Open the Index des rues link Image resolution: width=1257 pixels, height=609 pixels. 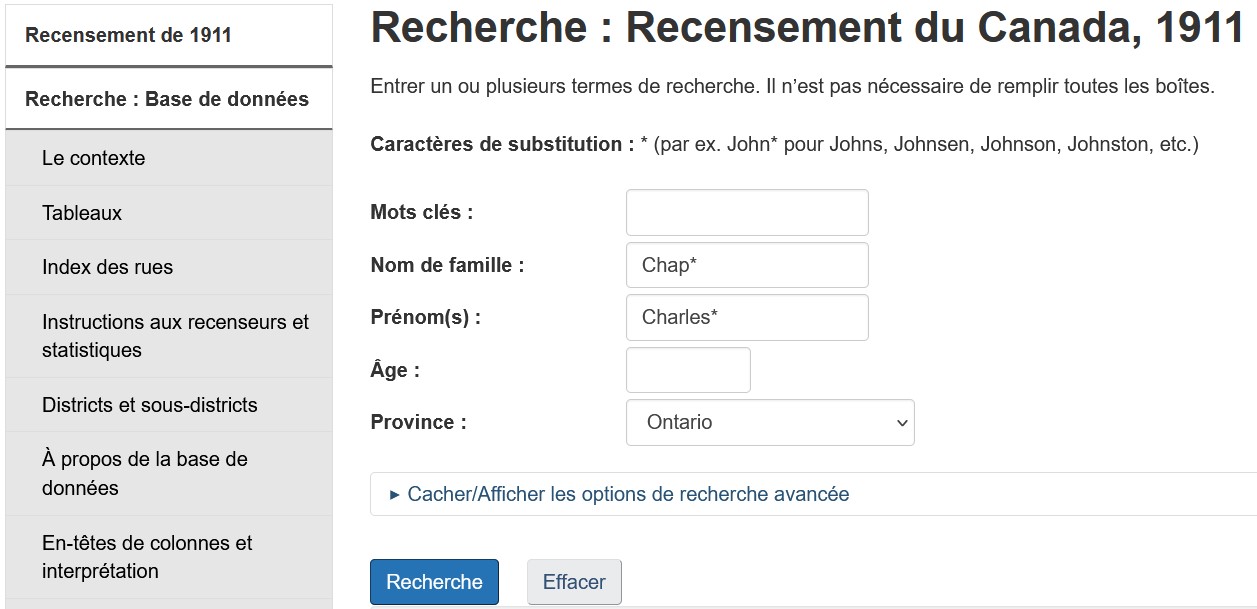pyautogui.click(x=107, y=267)
